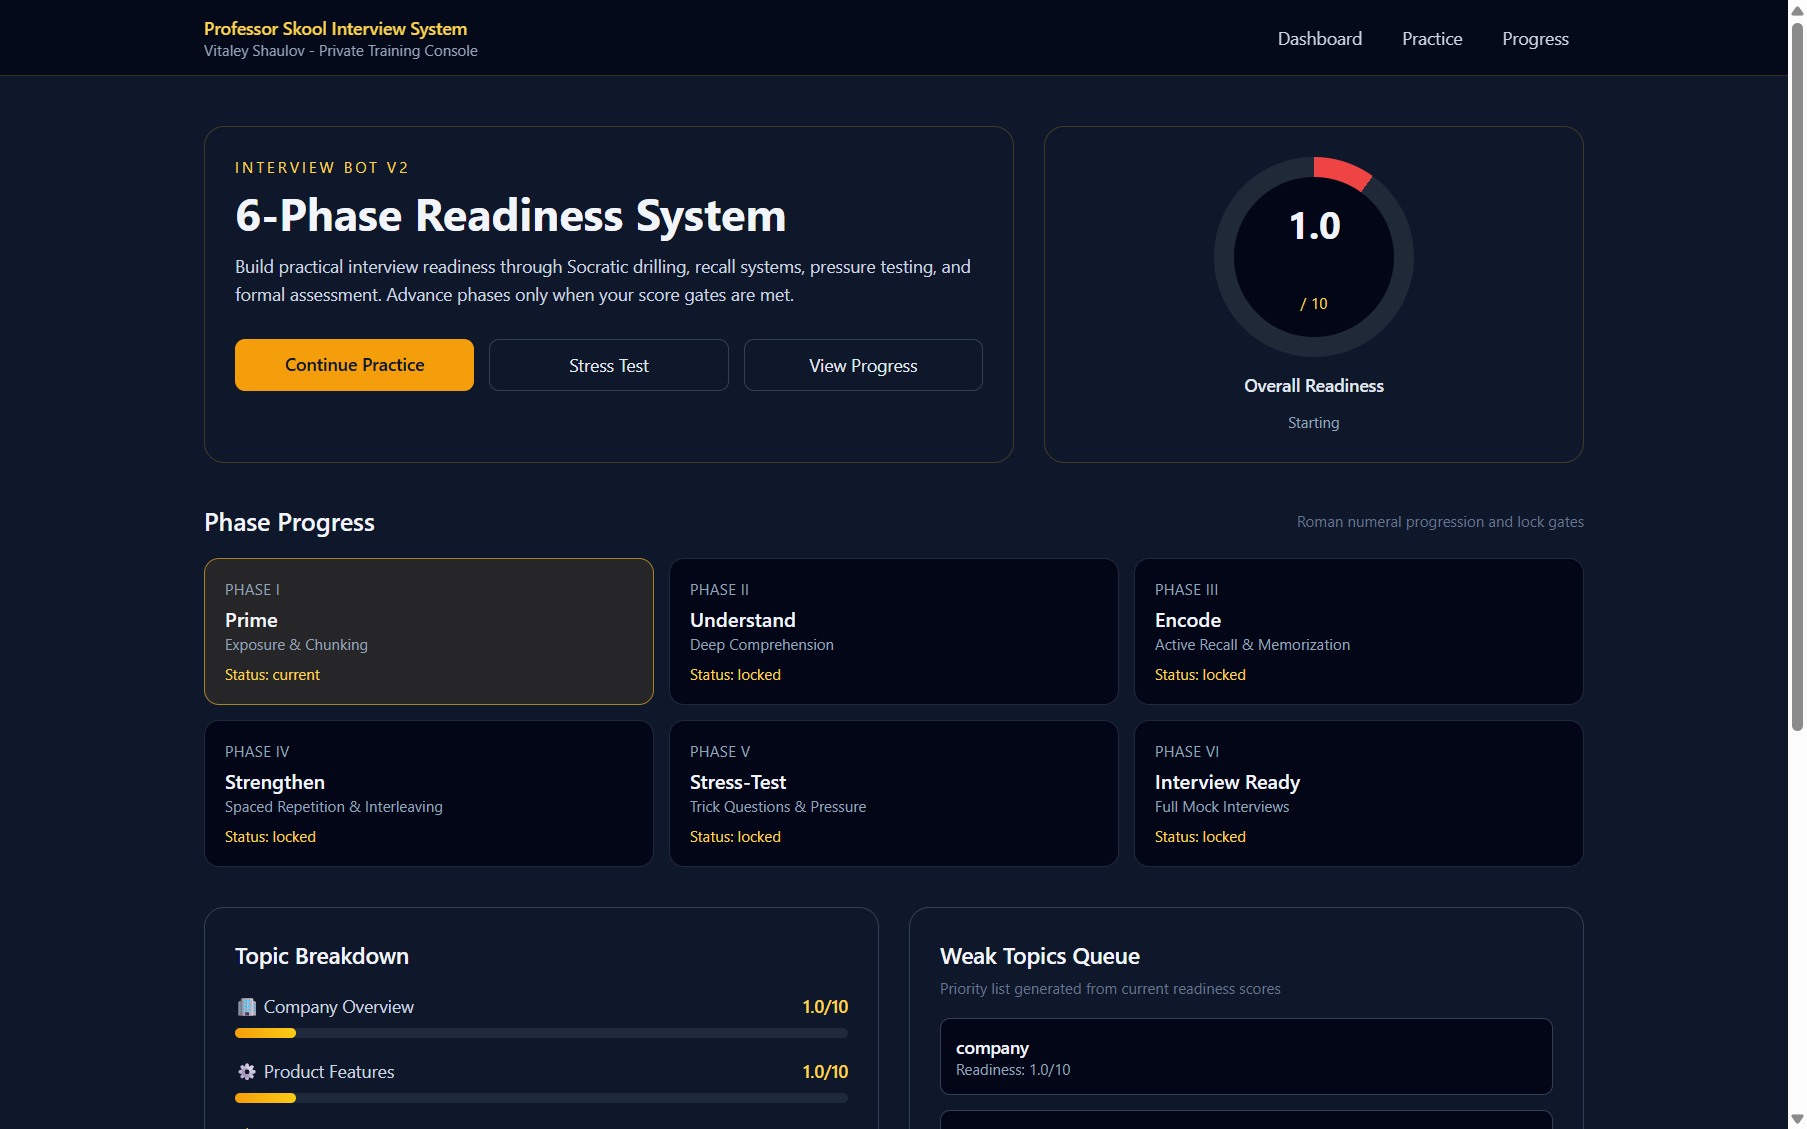Select Phase V Stress-Test card
This screenshot has width=1807, height=1129.
pos(893,793)
